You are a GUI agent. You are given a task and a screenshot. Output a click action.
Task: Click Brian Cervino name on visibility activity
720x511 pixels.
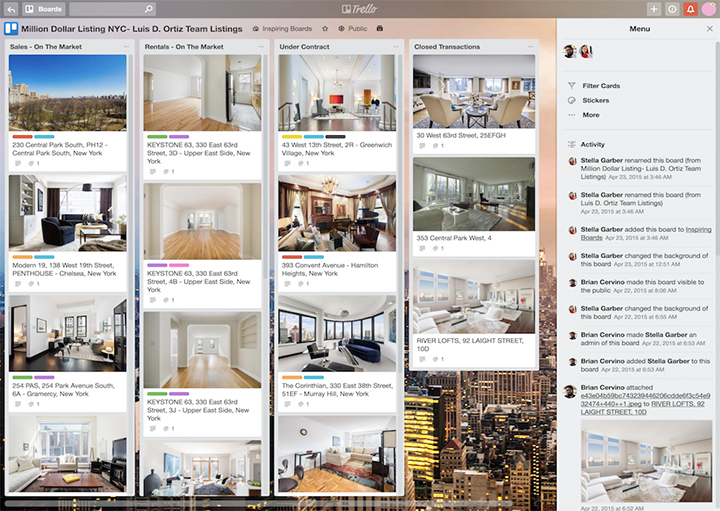[602, 282]
